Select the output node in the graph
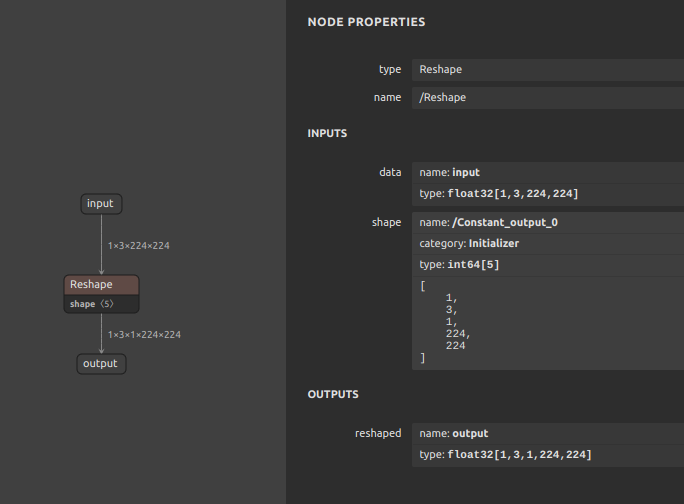This screenshot has width=684, height=504. (101, 363)
